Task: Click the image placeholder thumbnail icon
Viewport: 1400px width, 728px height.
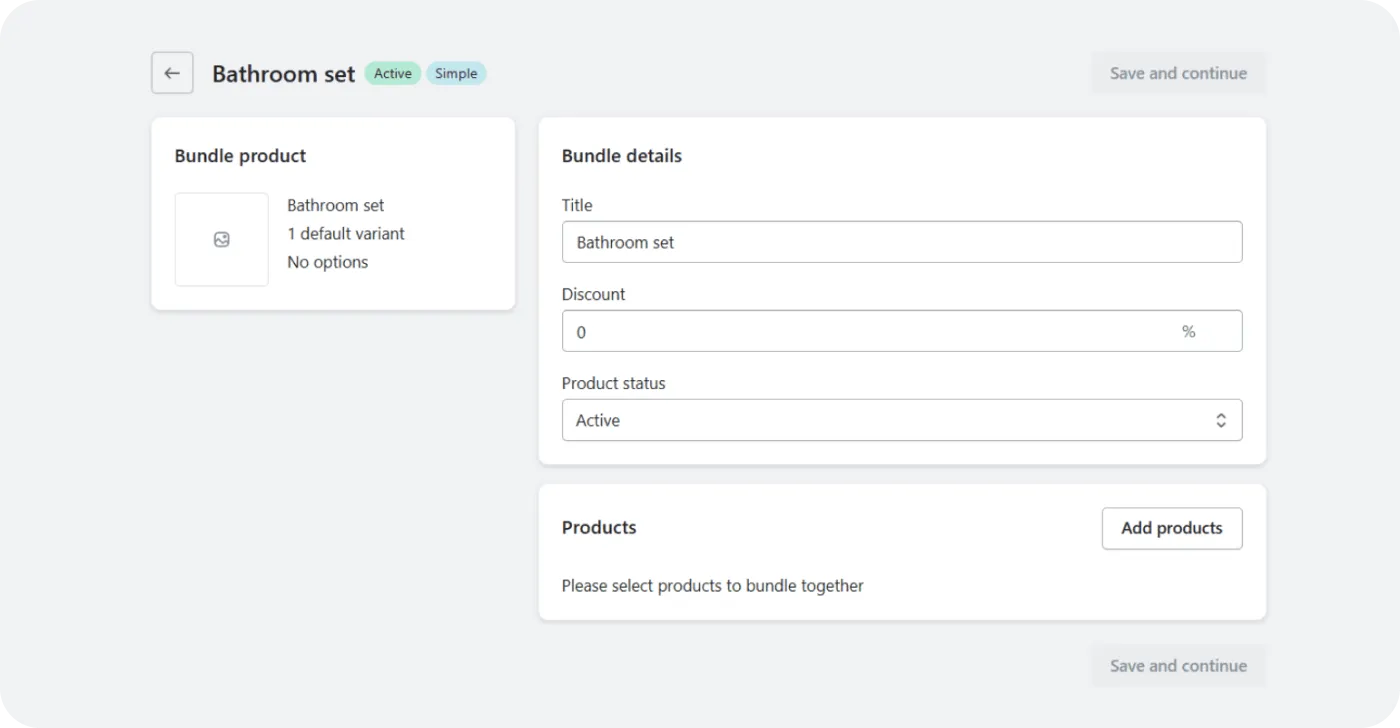Action: [x=221, y=239]
